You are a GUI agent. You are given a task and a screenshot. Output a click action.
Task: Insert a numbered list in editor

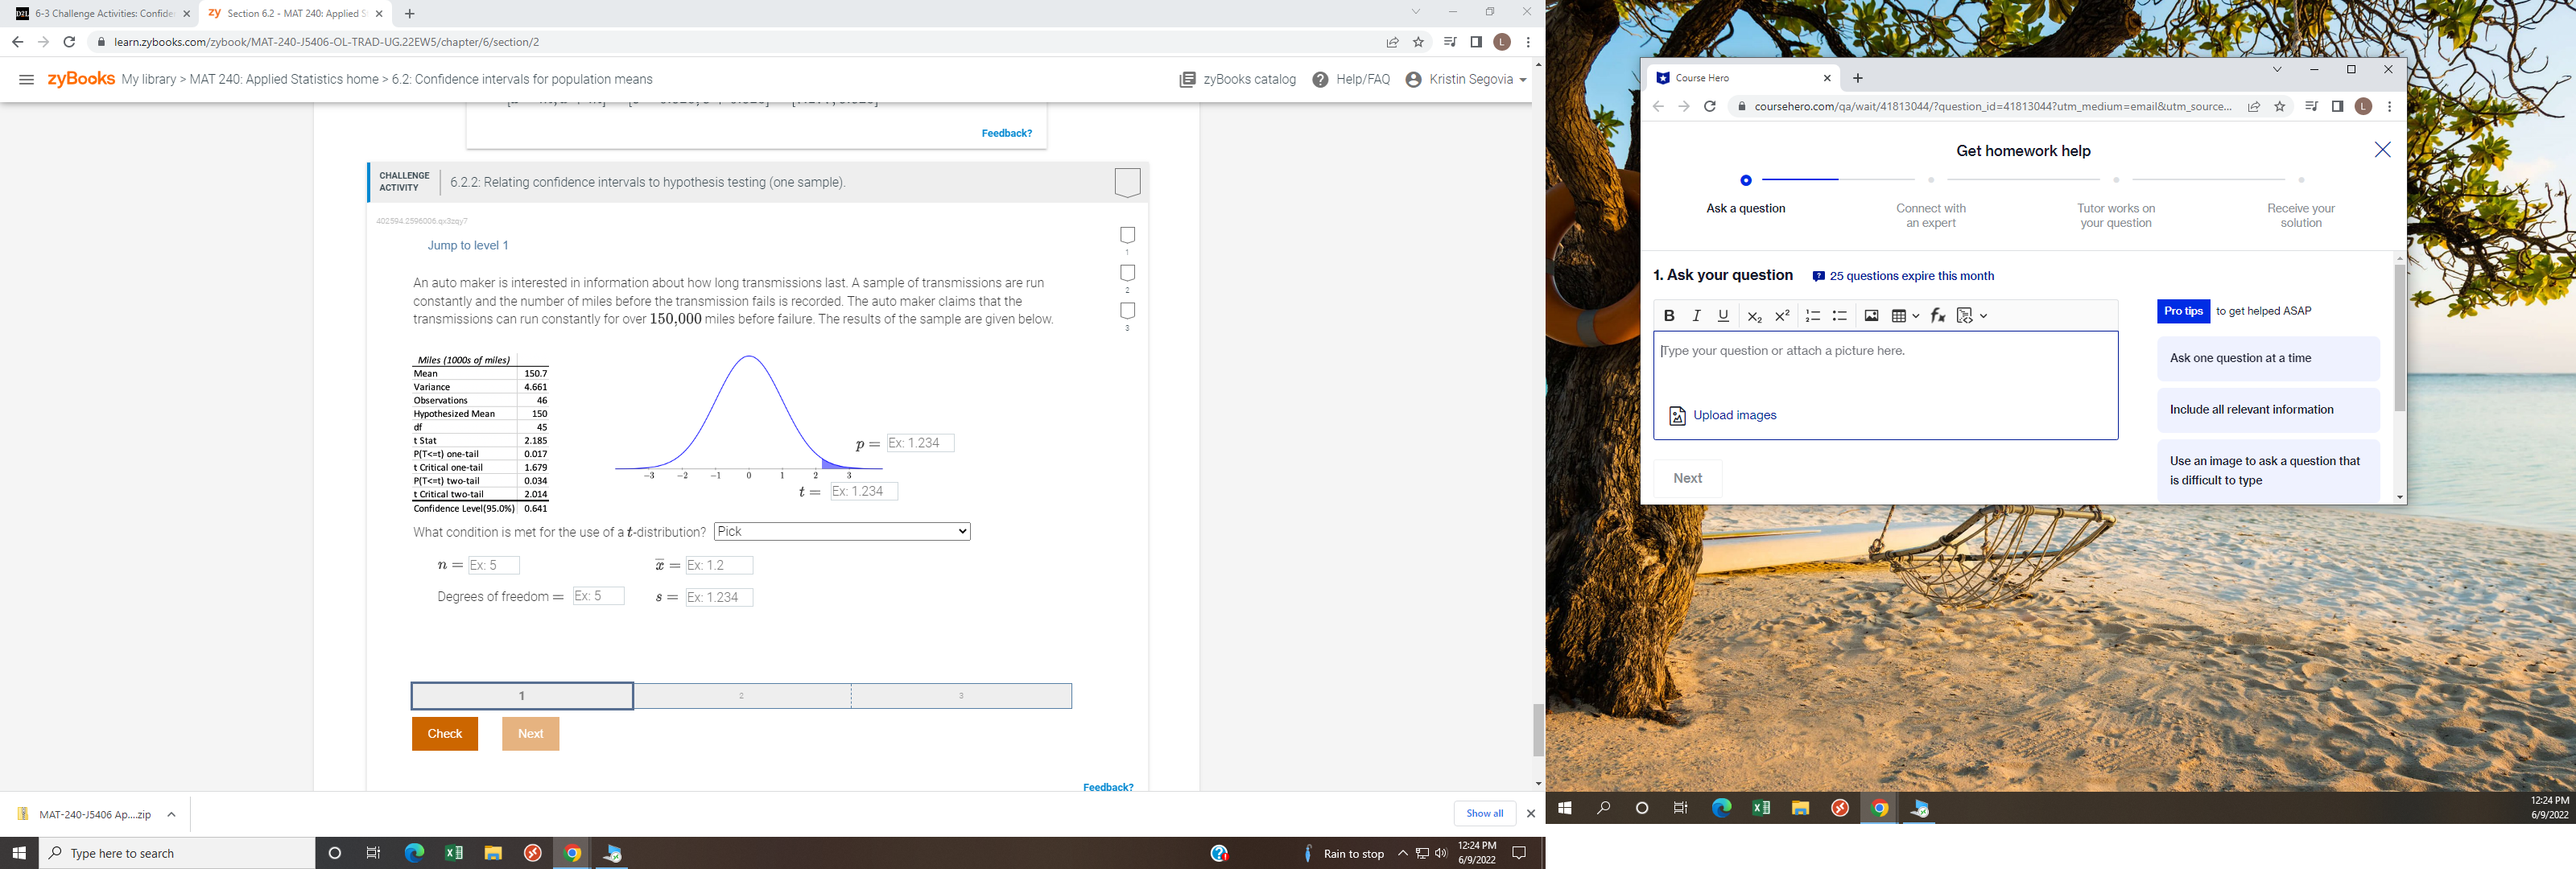[1812, 316]
